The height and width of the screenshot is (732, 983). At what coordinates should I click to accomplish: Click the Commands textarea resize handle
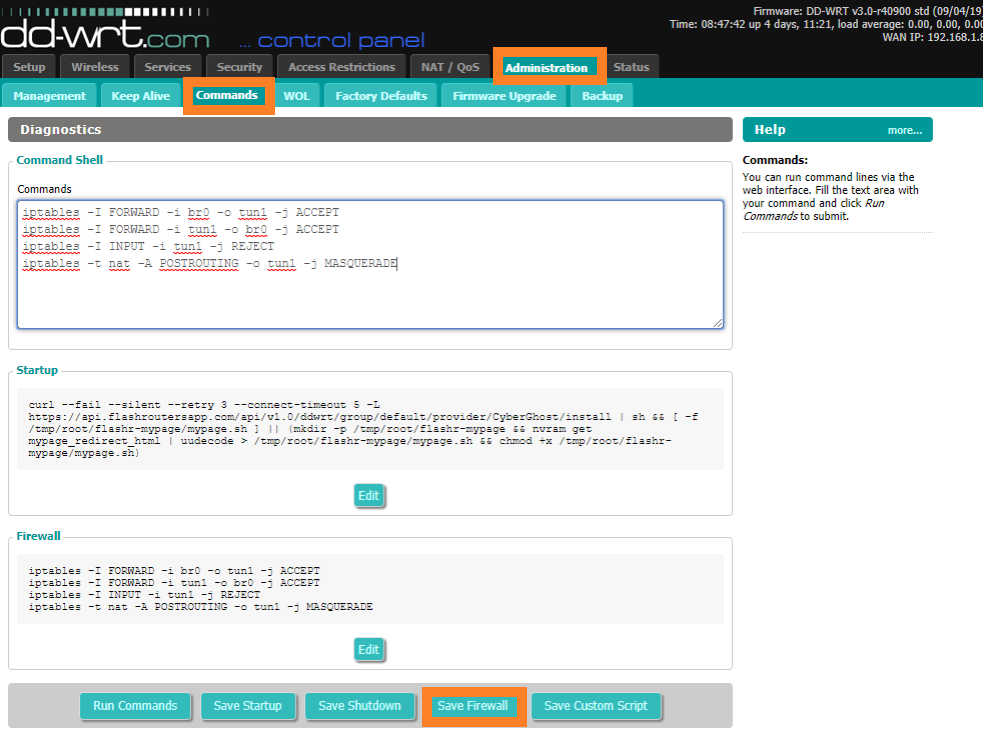pyautogui.click(x=718, y=323)
